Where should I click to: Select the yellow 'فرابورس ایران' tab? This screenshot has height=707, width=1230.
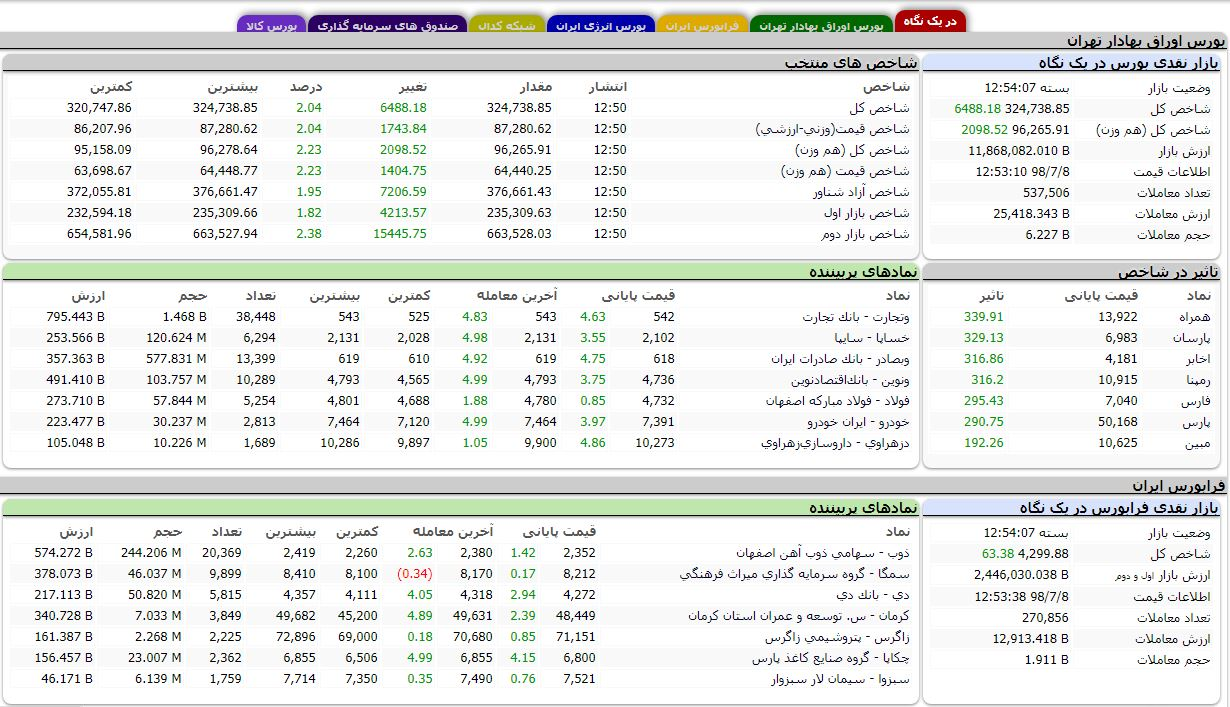pyautogui.click(x=702, y=25)
